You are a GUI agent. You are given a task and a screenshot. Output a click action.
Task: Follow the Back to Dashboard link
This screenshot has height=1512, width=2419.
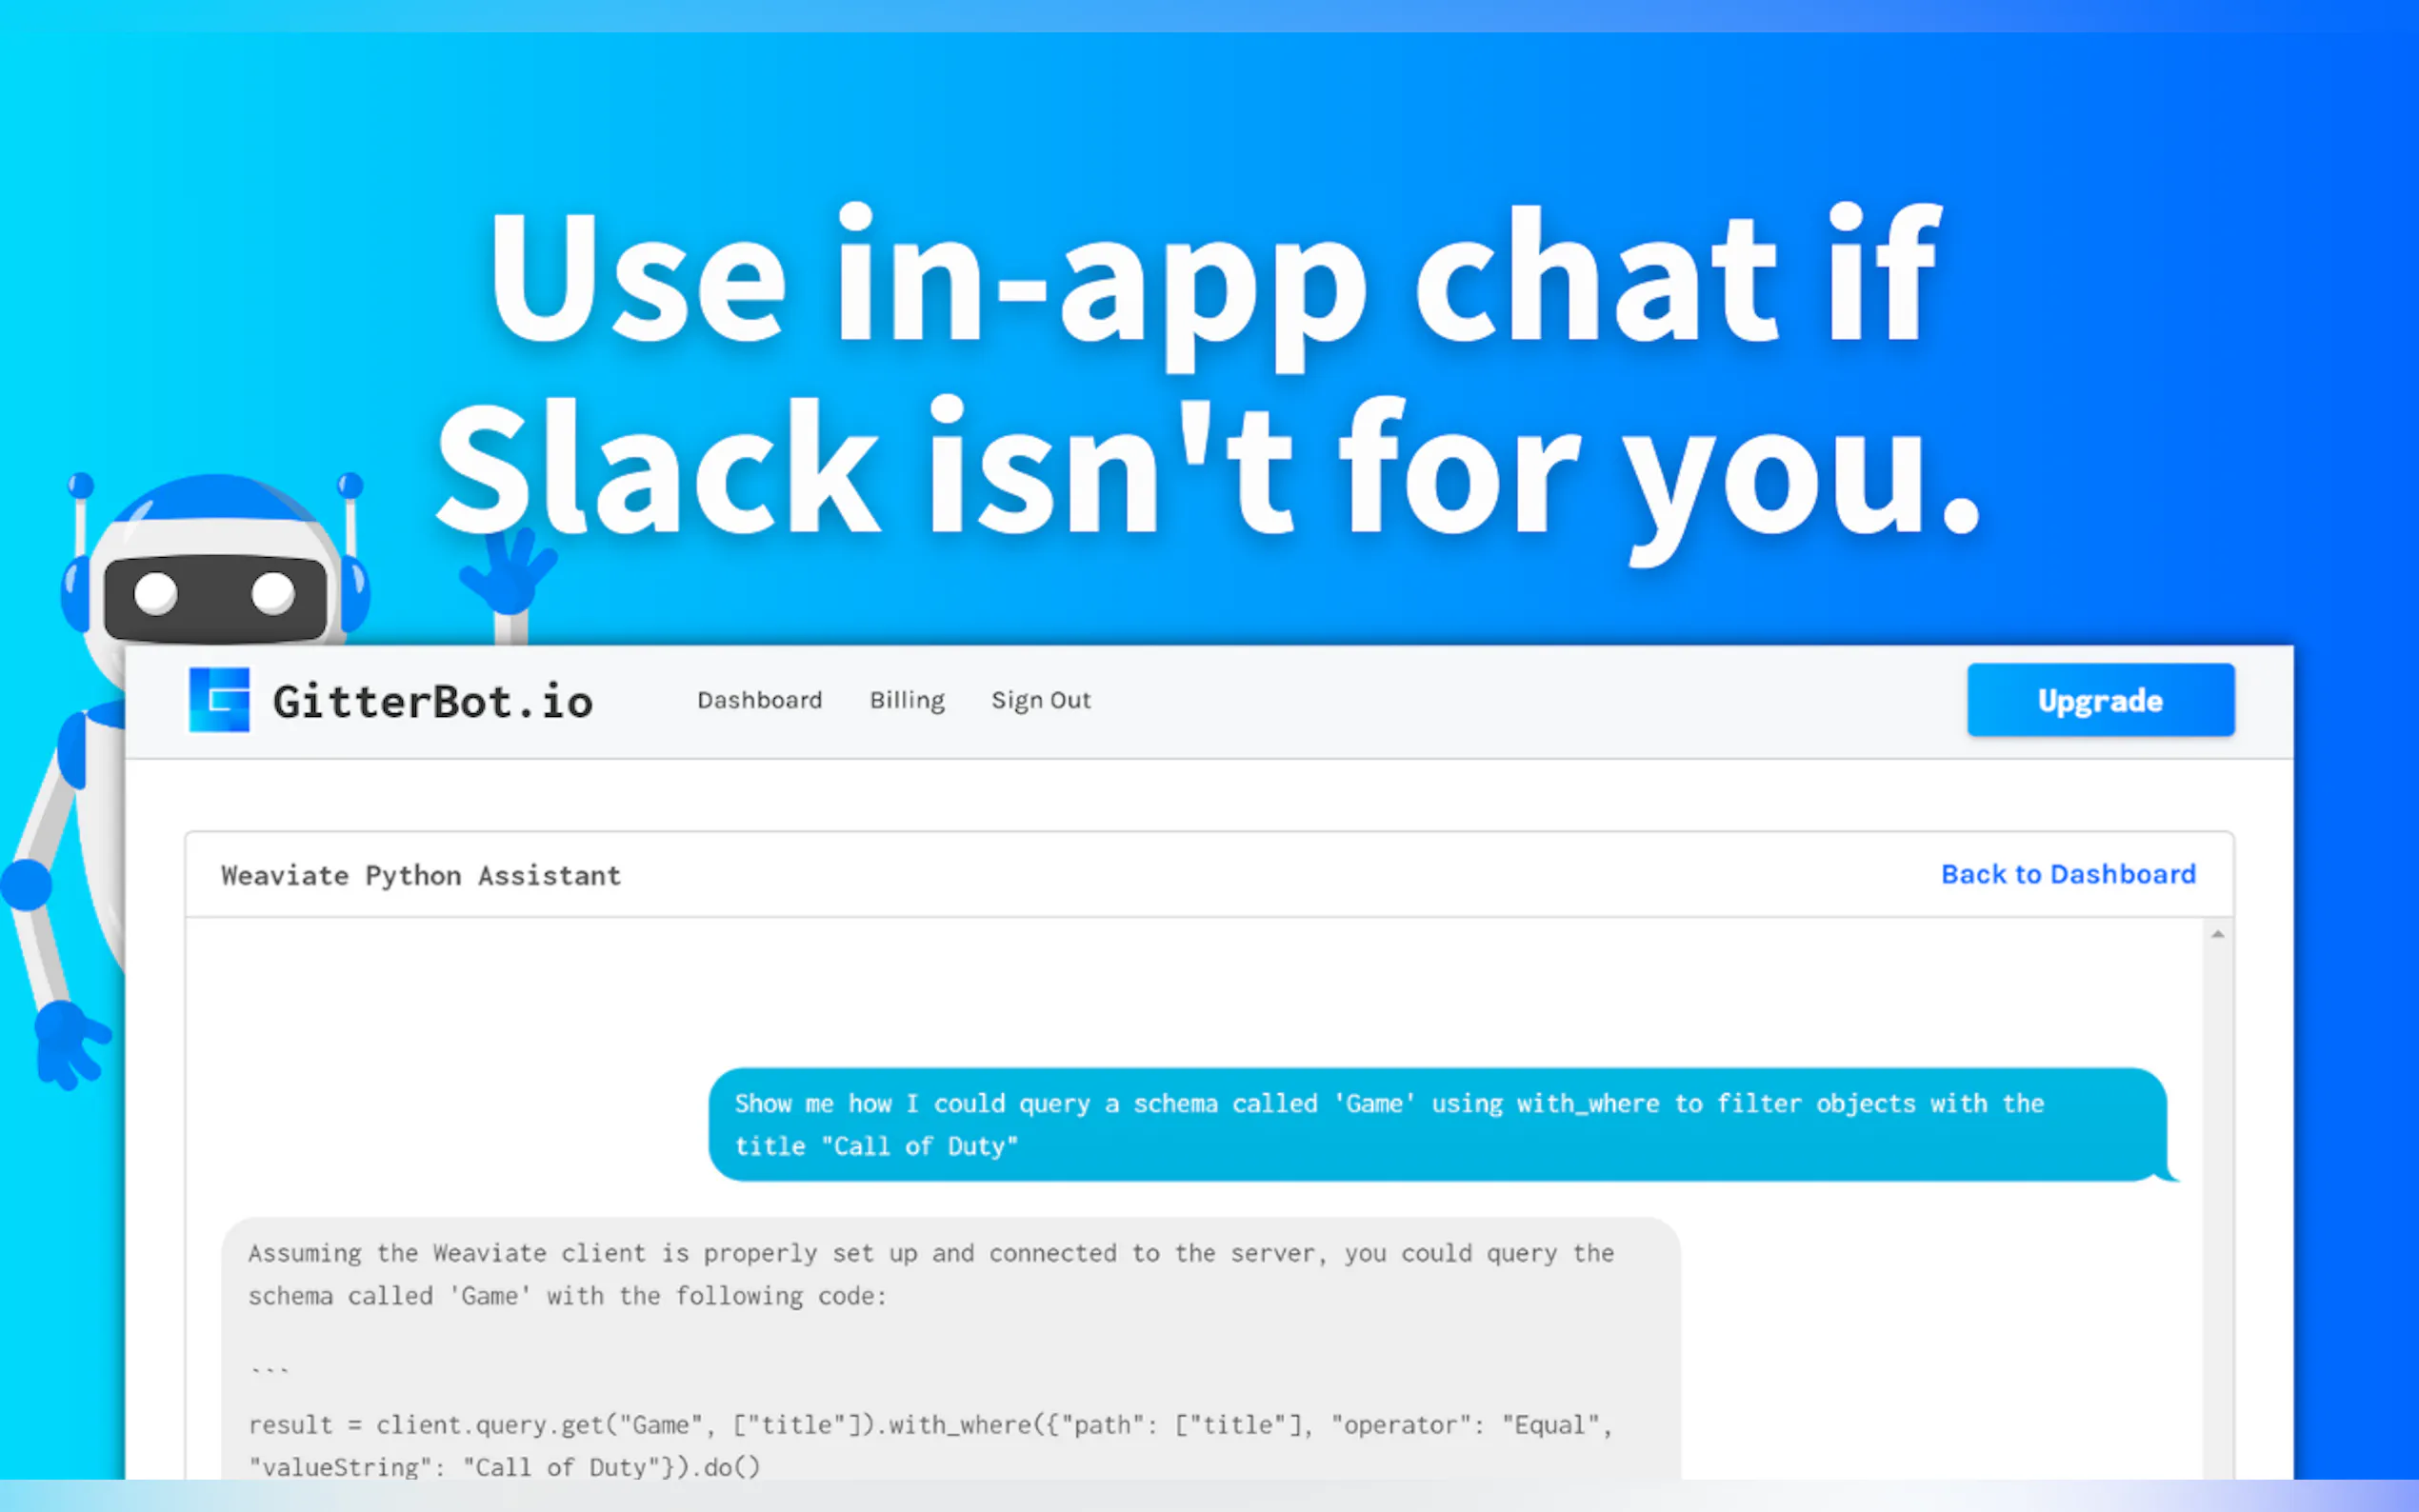click(2067, 874)
